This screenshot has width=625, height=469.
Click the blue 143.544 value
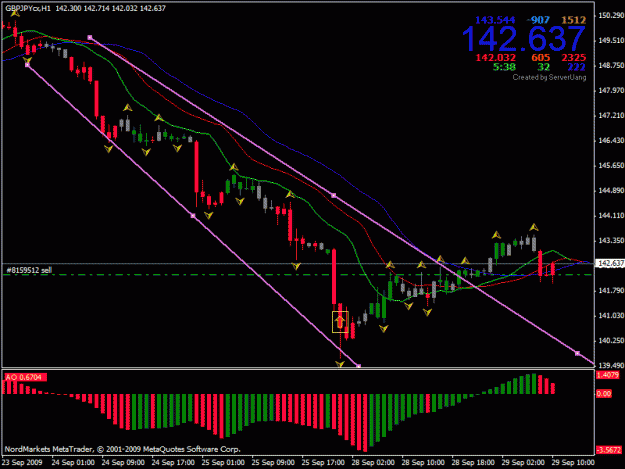[x=495, y=20]
